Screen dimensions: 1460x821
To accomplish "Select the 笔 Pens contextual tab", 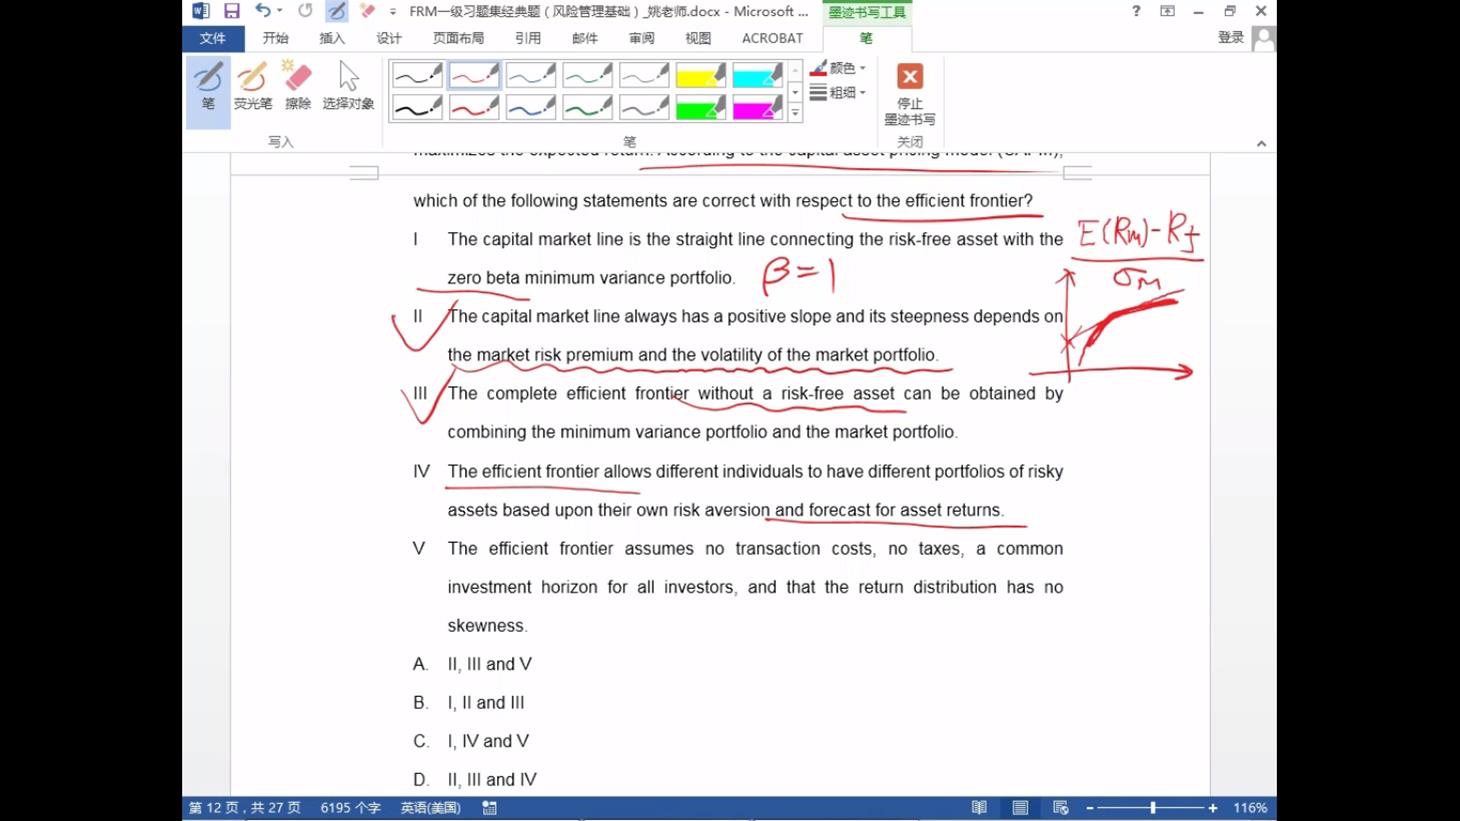I will (866, 38).
